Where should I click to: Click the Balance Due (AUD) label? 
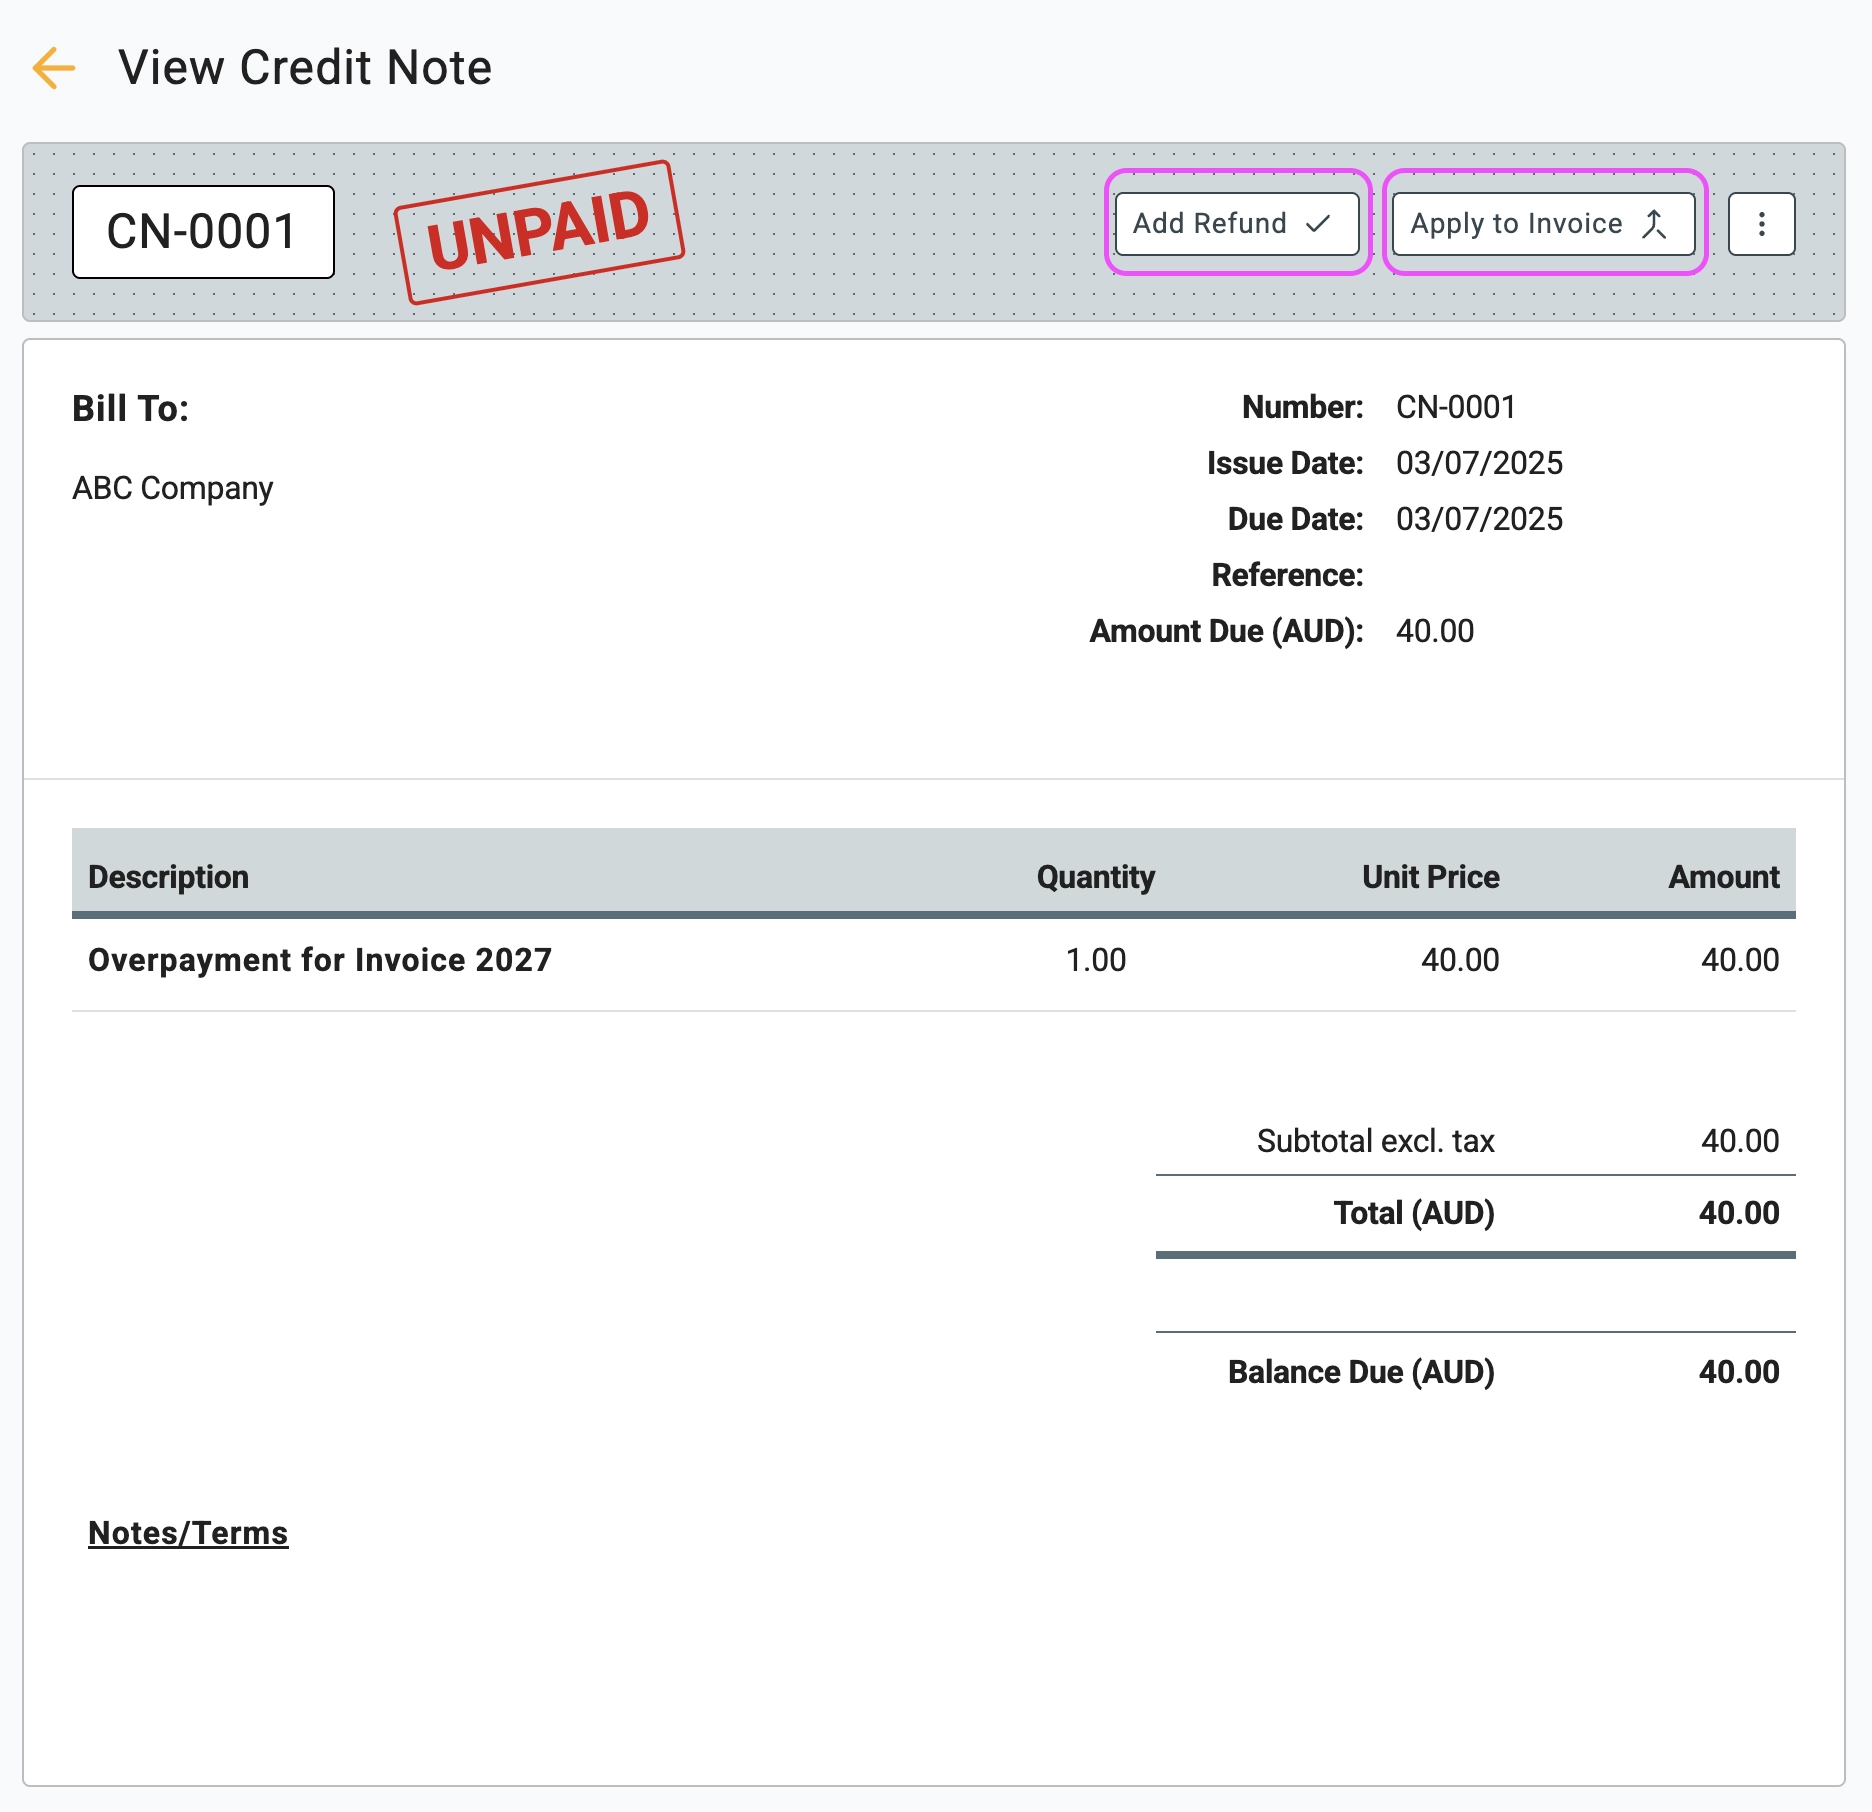1361,1372
